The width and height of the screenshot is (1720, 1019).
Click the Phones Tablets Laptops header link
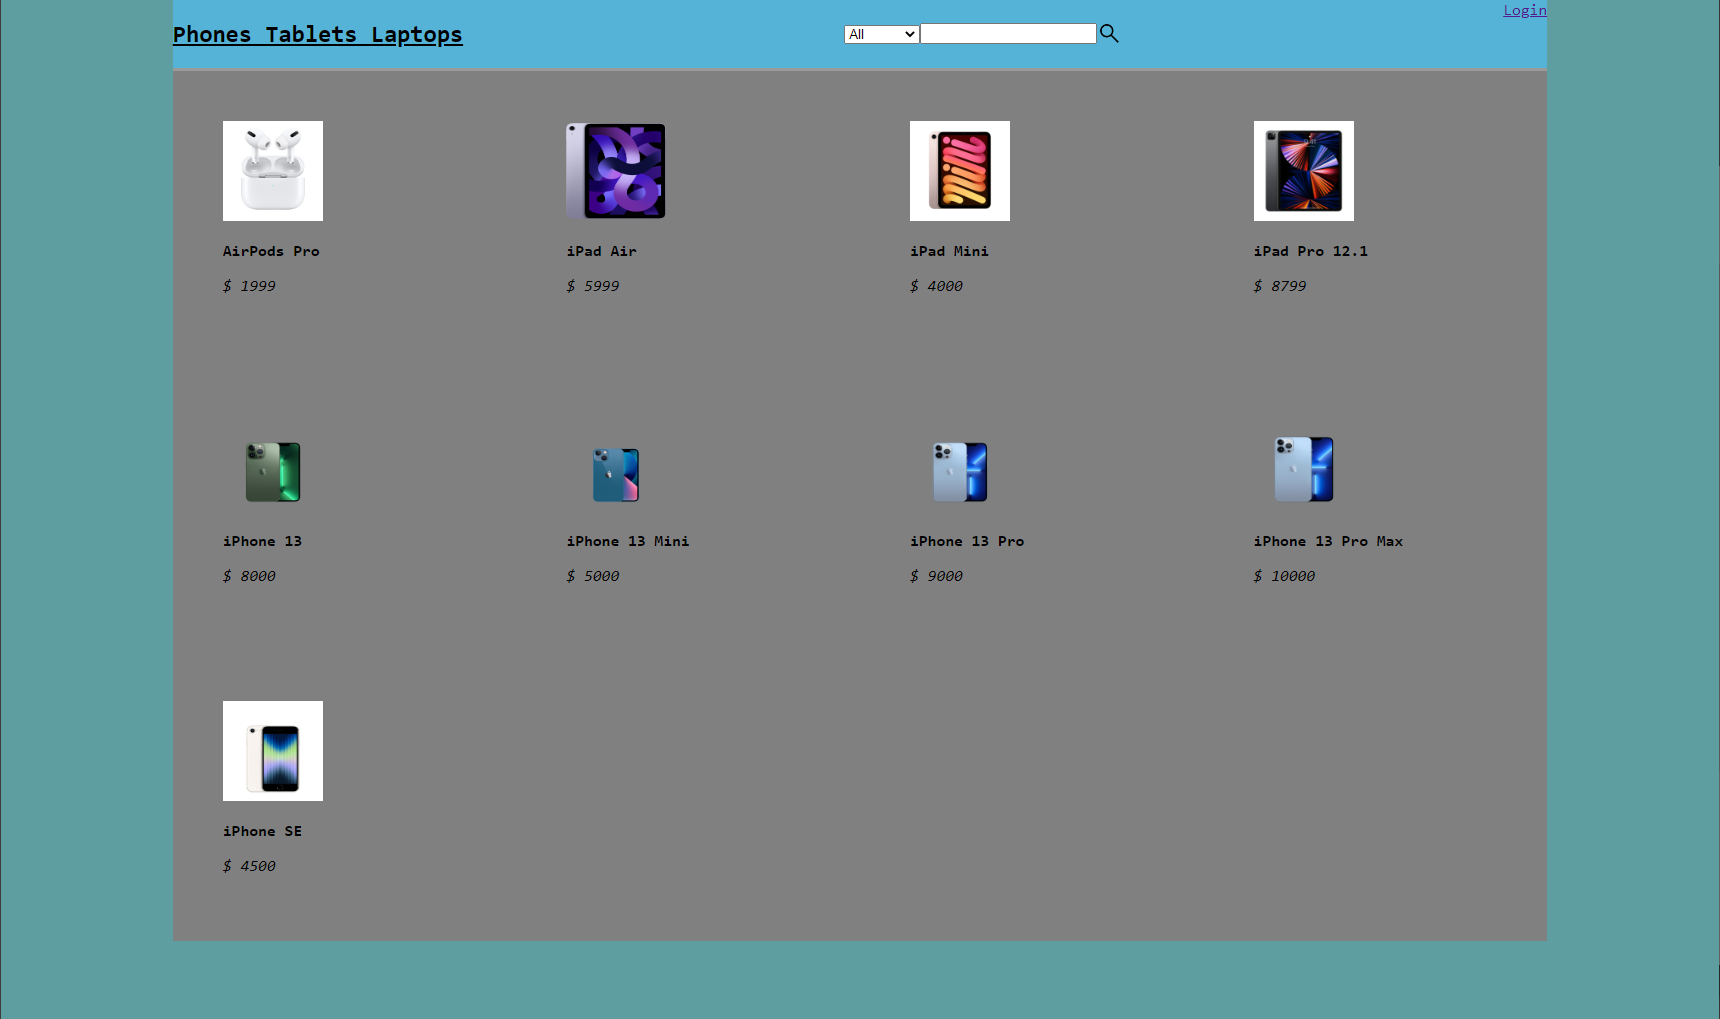(x=317, y=34)
